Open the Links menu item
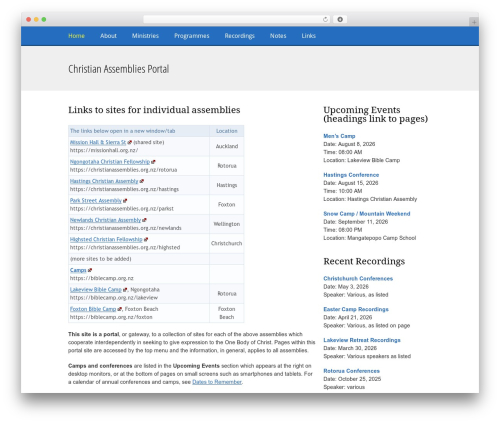 tap(308, 36)
